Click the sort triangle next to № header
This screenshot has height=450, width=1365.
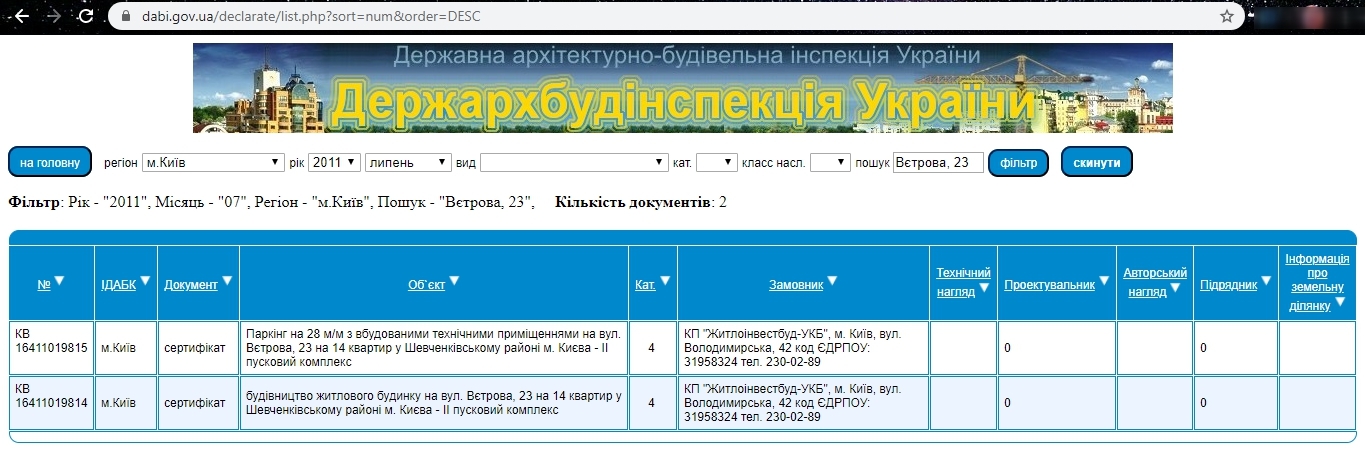(x=59, y=281)
